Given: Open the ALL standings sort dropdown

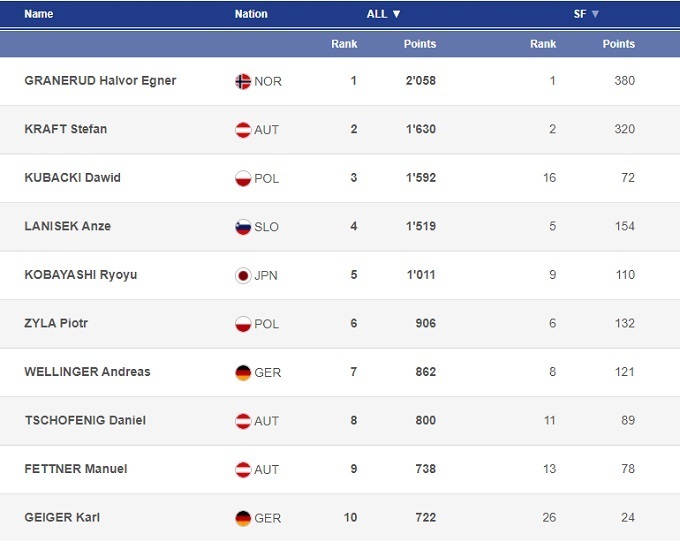Looking at the screenshot, I should (384, 14).
